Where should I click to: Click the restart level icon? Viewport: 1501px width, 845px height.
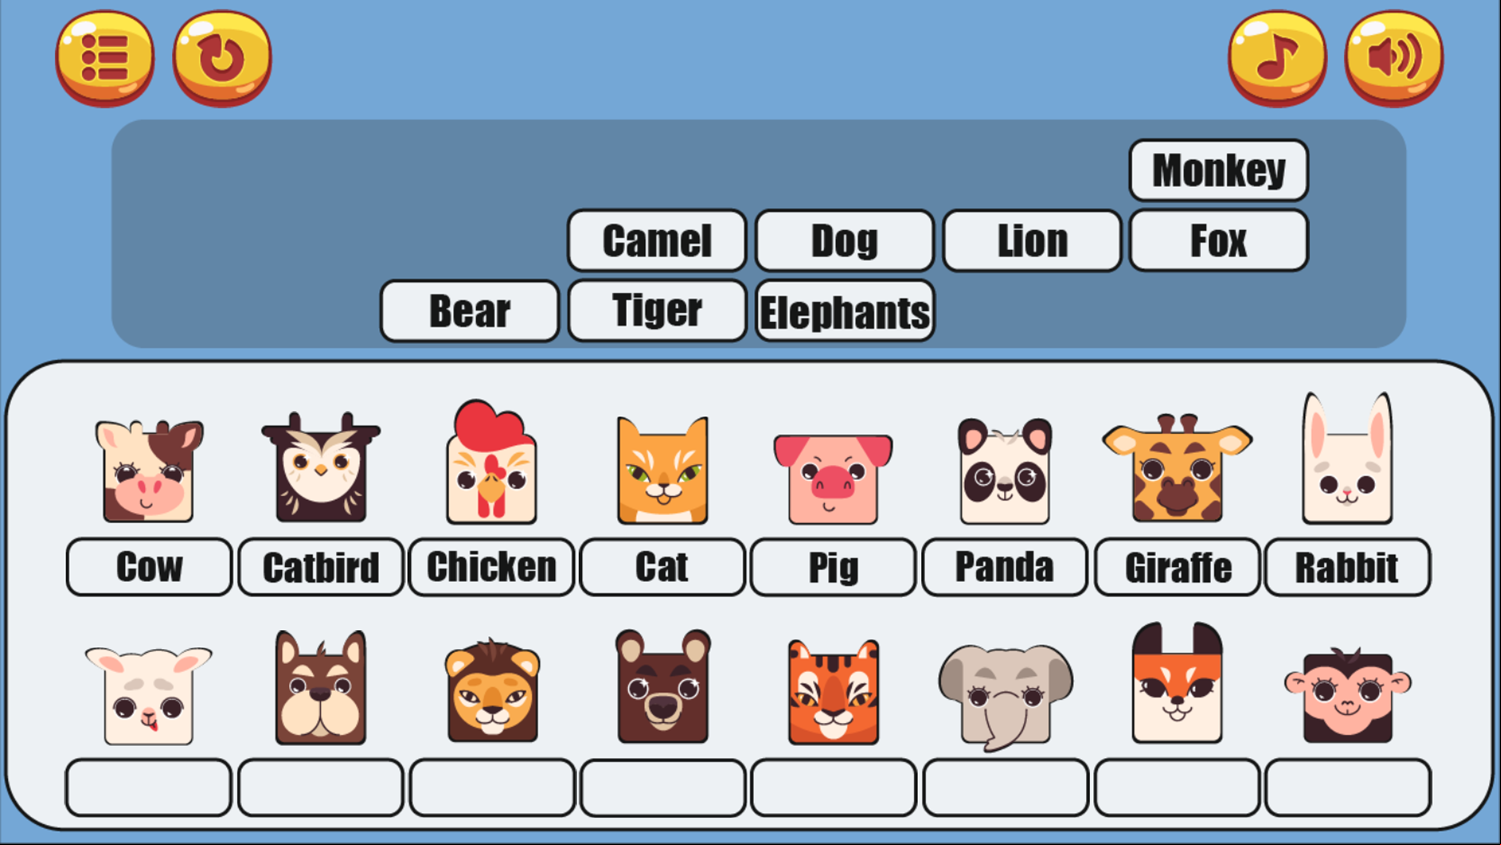222,58
